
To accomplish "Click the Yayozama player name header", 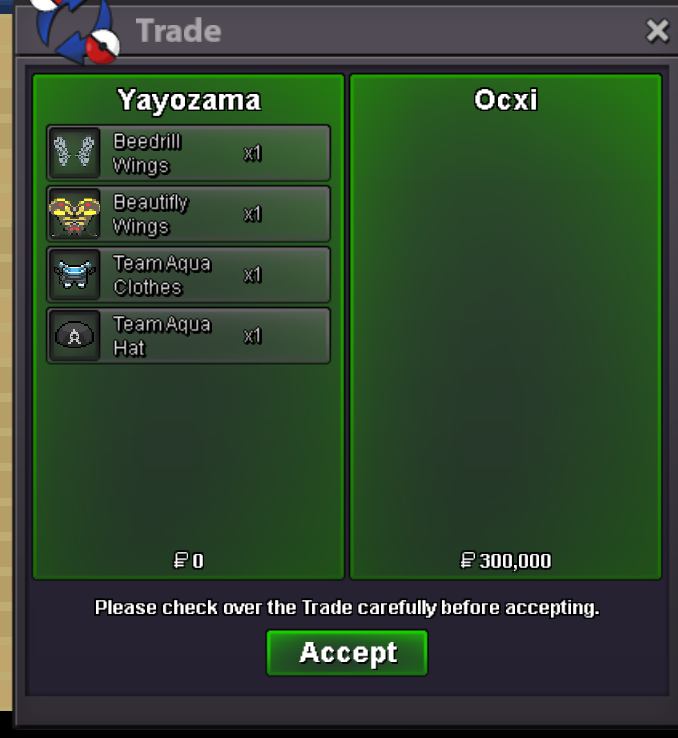I will coord(189,100).
